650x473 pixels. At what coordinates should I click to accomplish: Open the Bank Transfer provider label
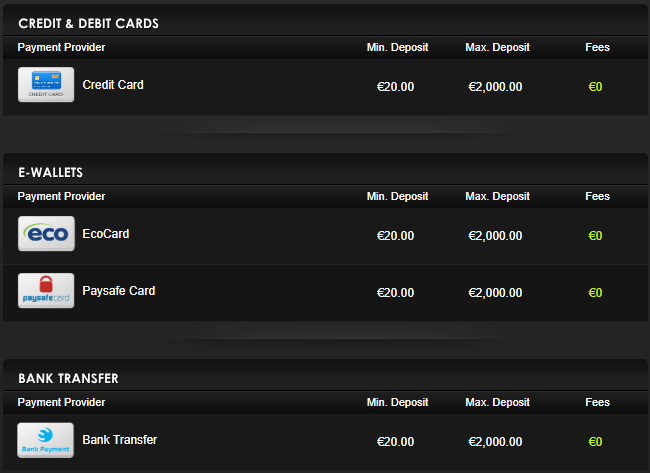point(119,440)
